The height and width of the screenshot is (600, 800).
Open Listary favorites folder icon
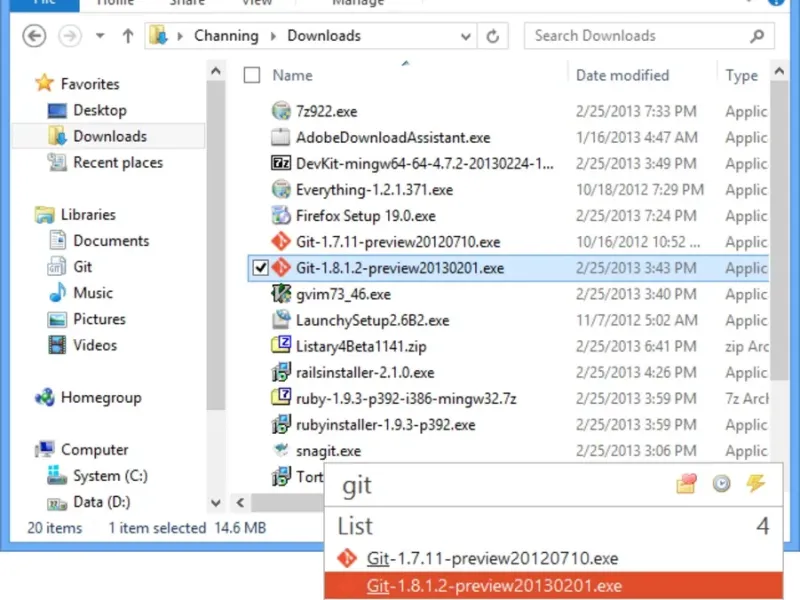click(686, 484)
